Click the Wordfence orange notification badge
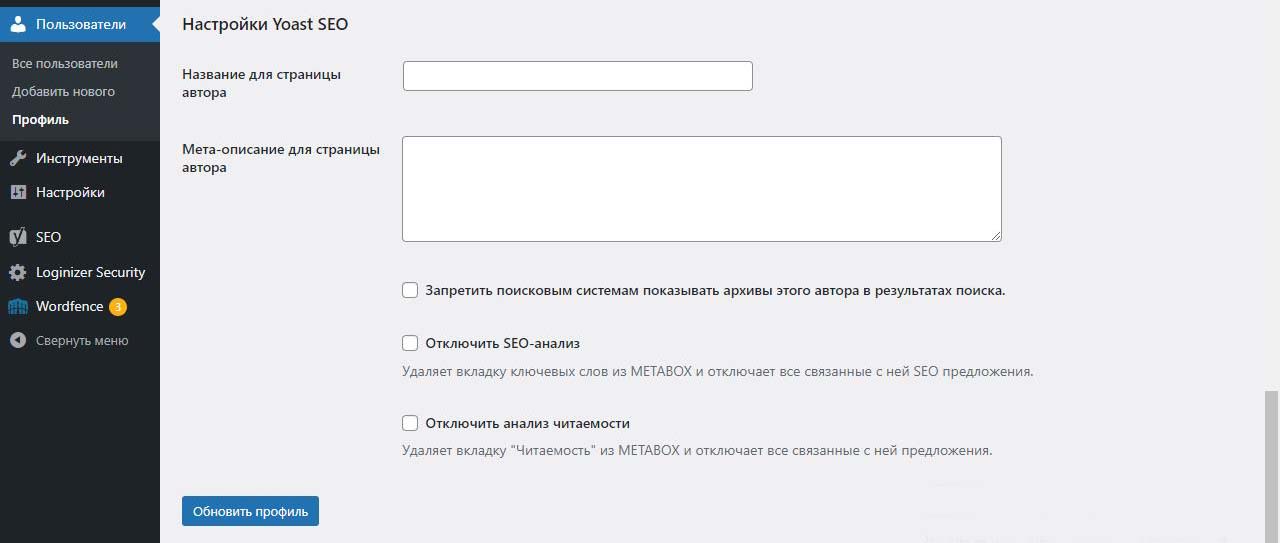The height and width of the screenshot is (543, 1280). [118, 306]
